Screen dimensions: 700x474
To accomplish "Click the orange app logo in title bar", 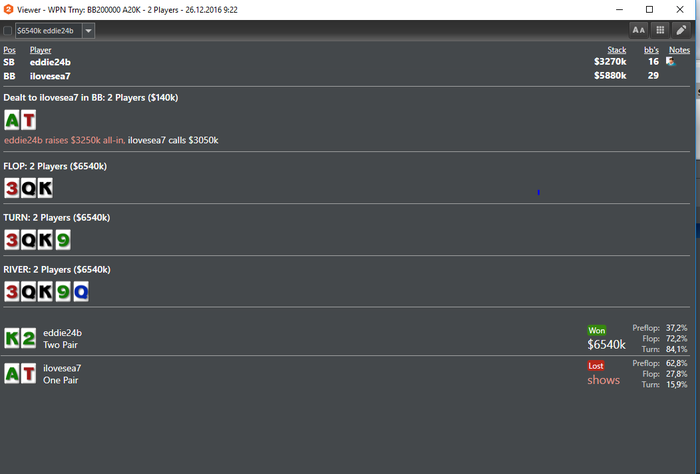I will click(x=8, y=9).
